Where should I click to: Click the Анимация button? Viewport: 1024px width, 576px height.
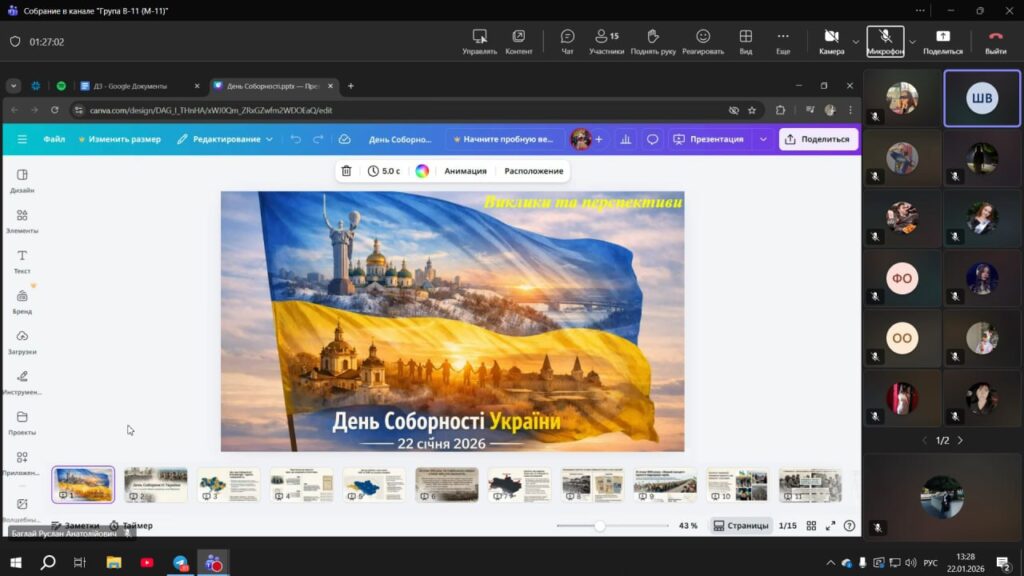click(465, 171)
